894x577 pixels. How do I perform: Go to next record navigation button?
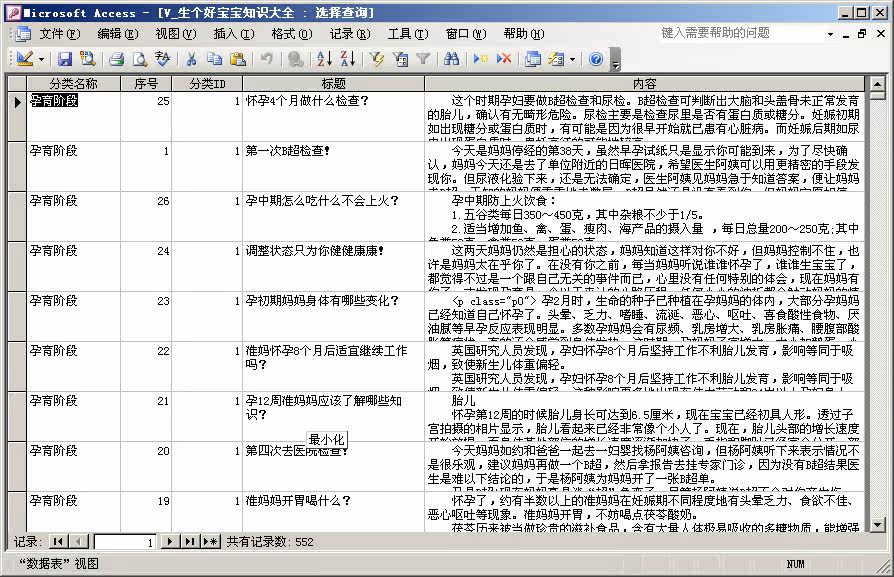(x=169, y=542)
